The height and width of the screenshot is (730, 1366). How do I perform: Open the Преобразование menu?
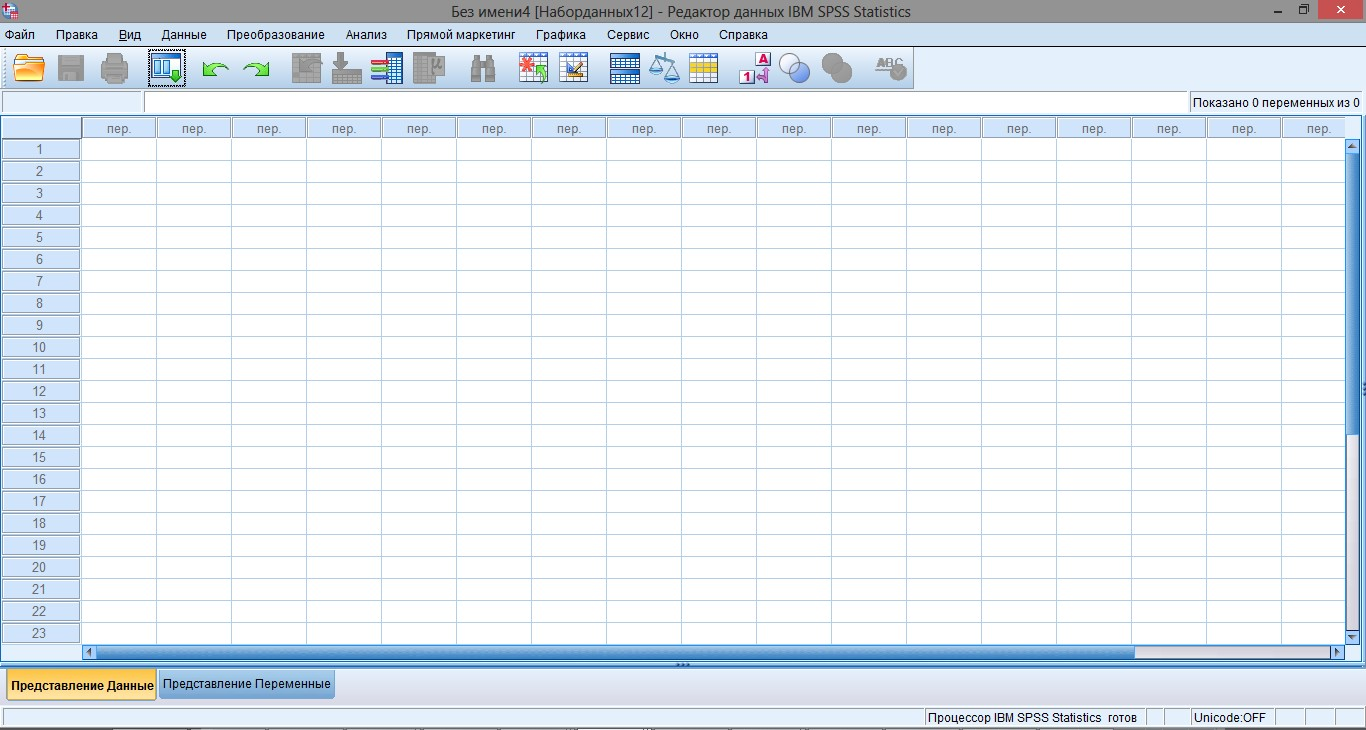(275, 34)
